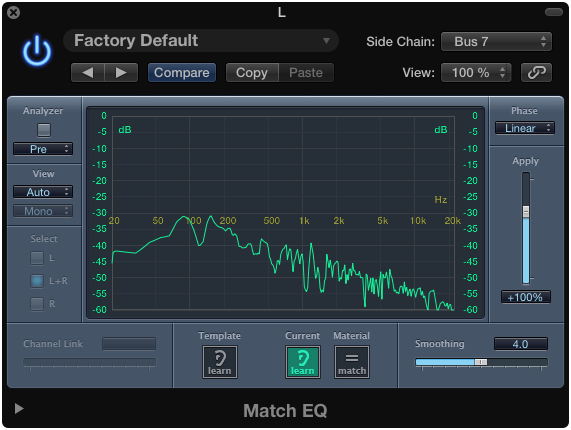Click the Paste button
Image resolution: width=571 pixels, height=430 pixels.
click(x=306, y=72)
